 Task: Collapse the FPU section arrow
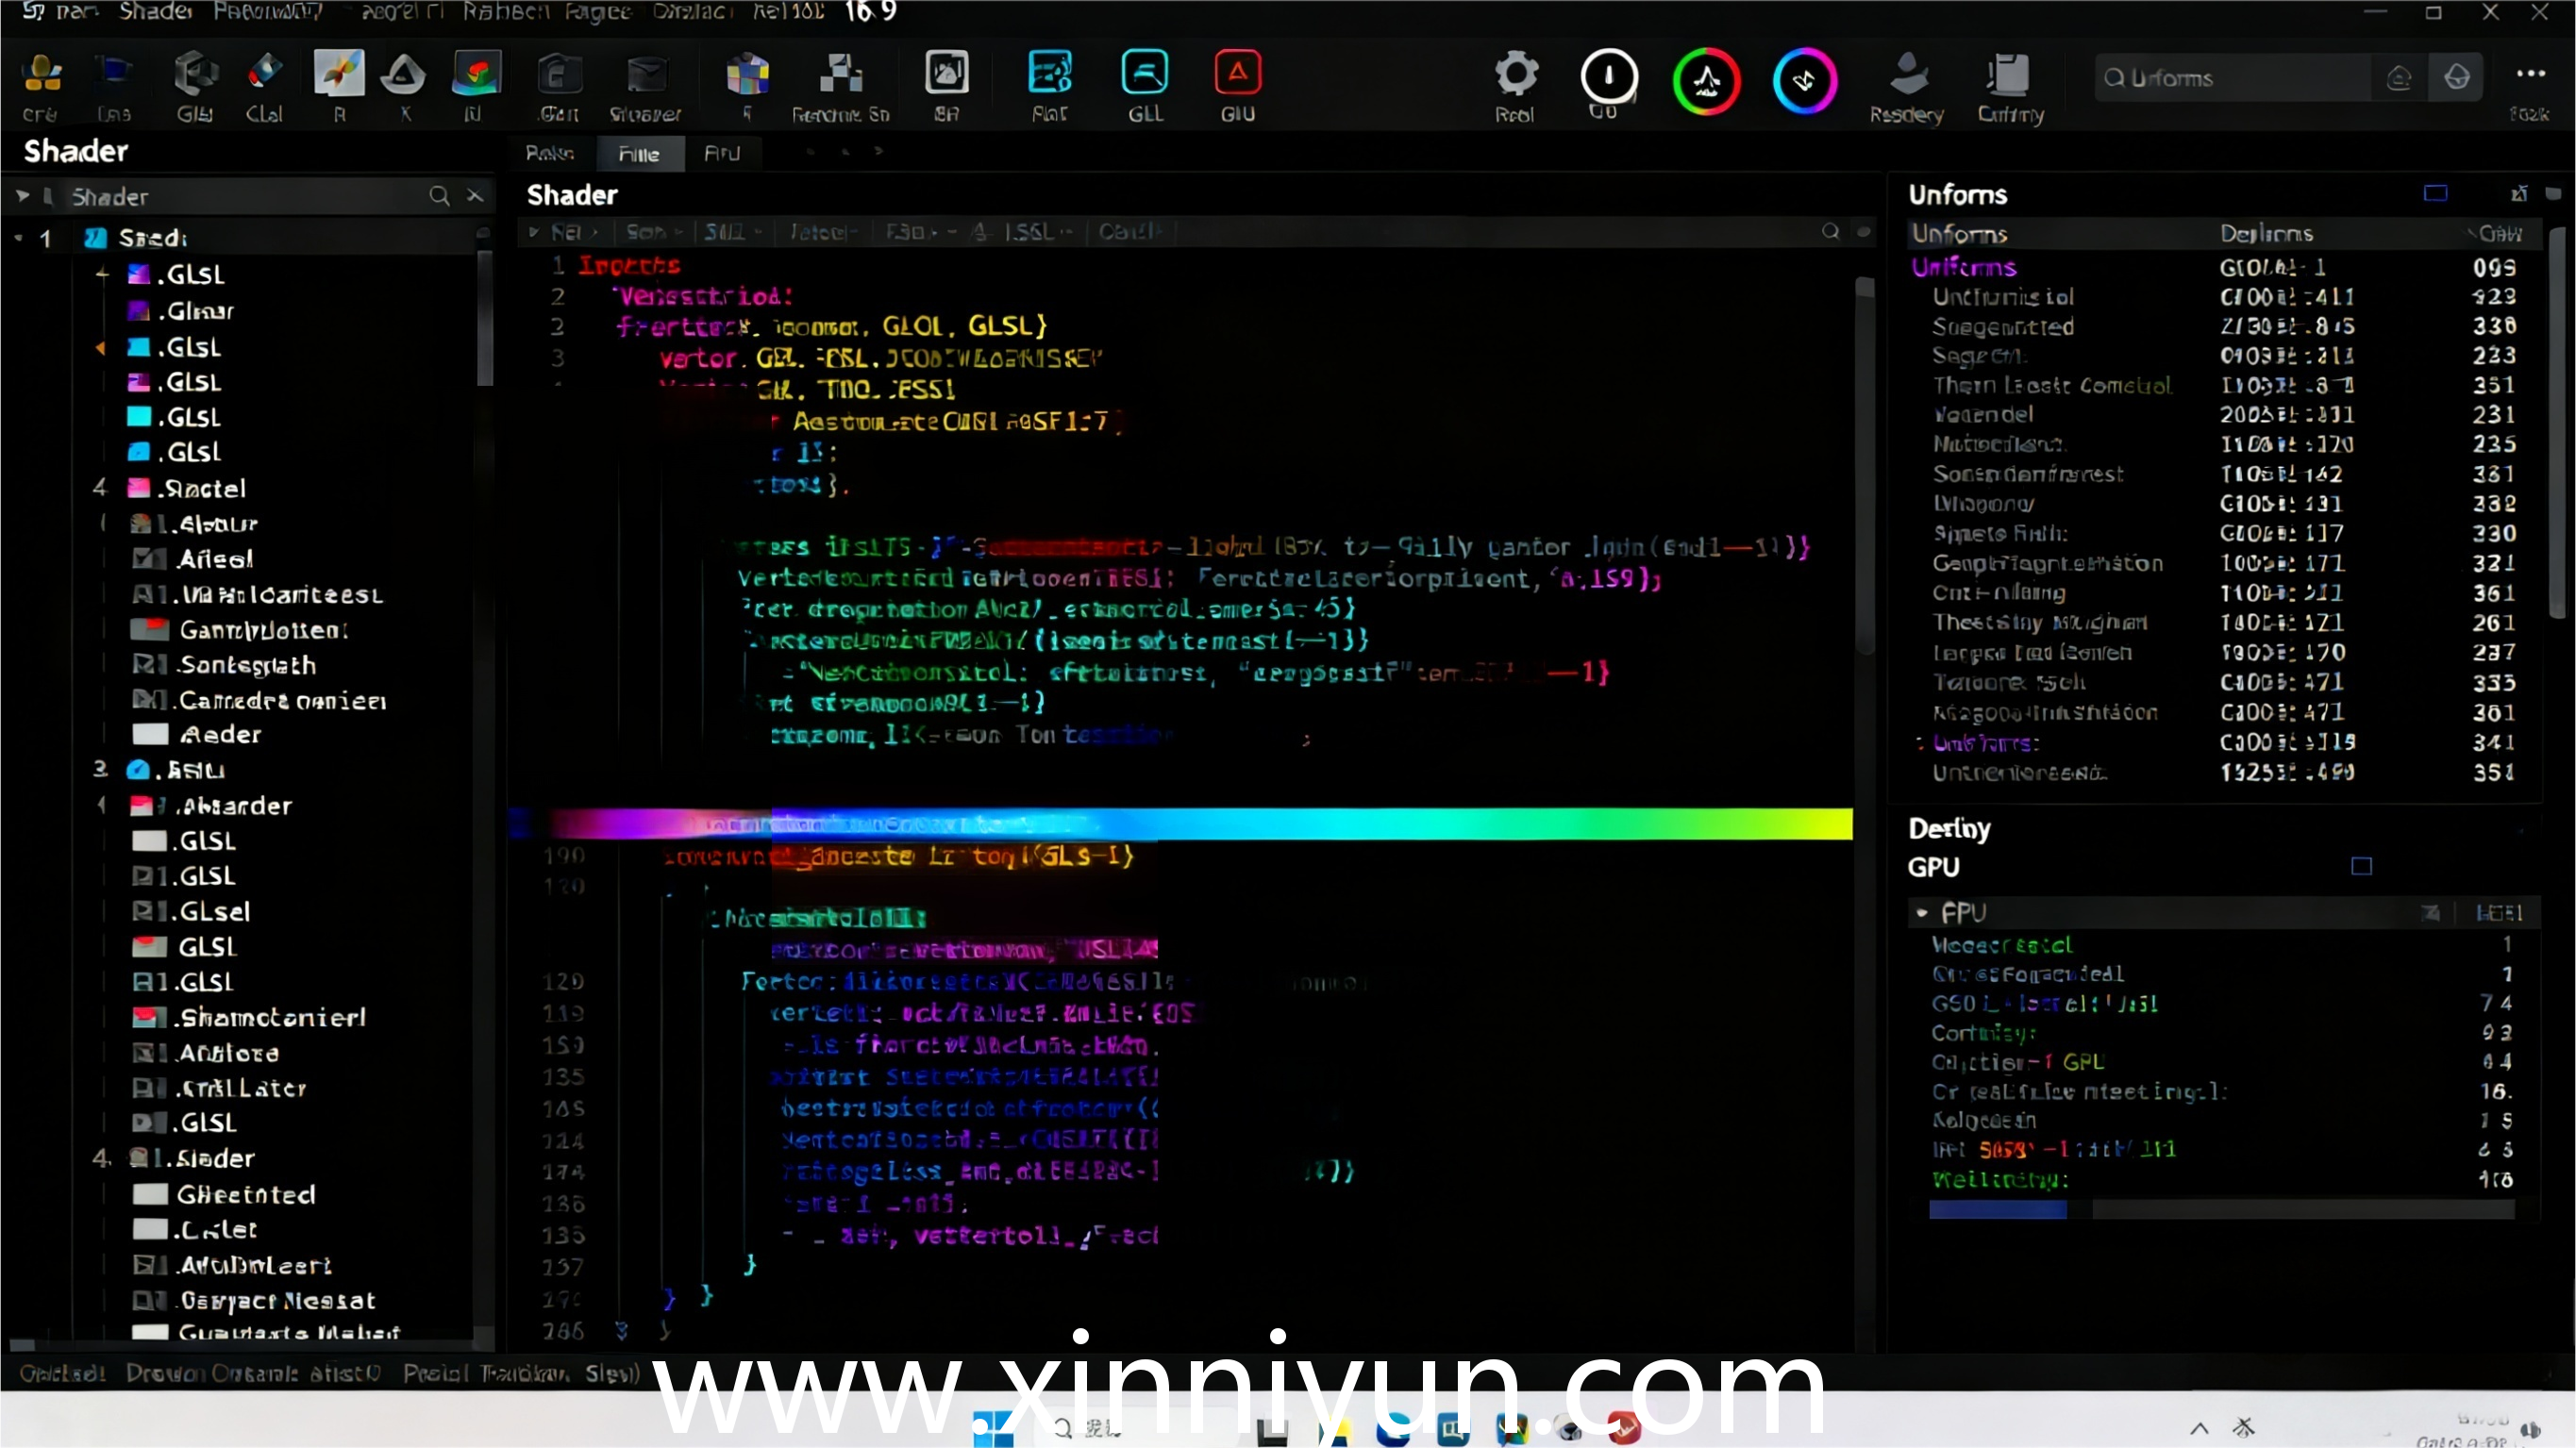pos(1922,913)
